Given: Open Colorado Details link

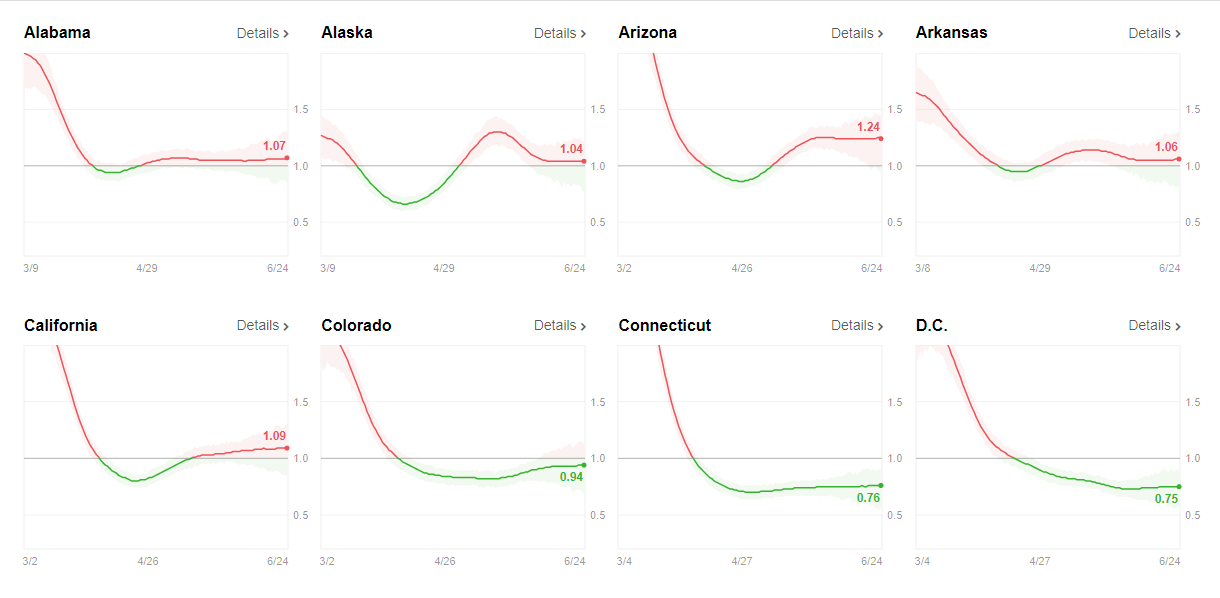Looking at the screenshot, I should click(560, 325).
